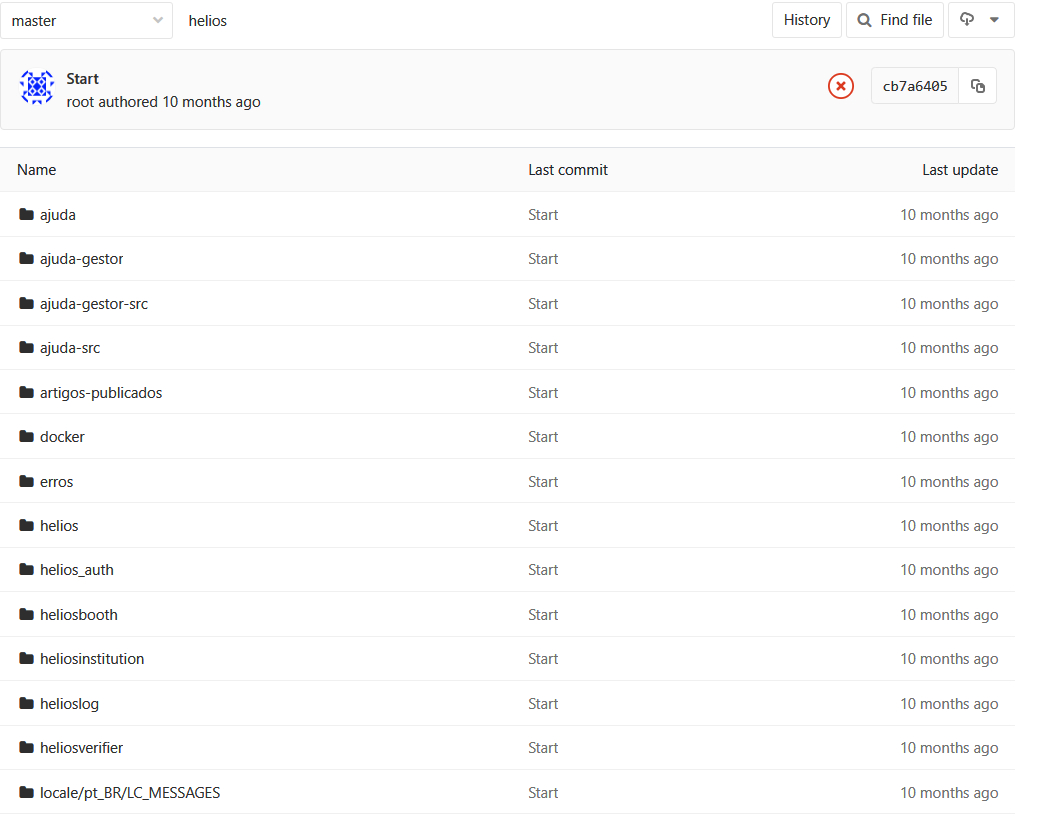1053x829 pixels.
Task: Open the helios_auth directory name
Action: coord(77,570)
